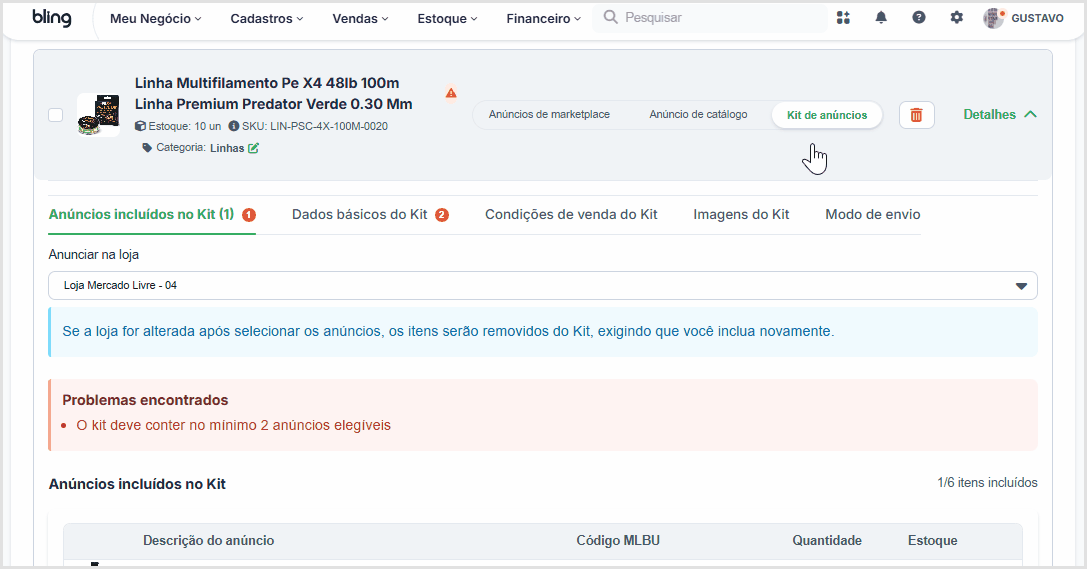Open Imagens do Kit tab
Image resolution: width=1087 pixels, height=569 pixels.
(x=741, y=214)
